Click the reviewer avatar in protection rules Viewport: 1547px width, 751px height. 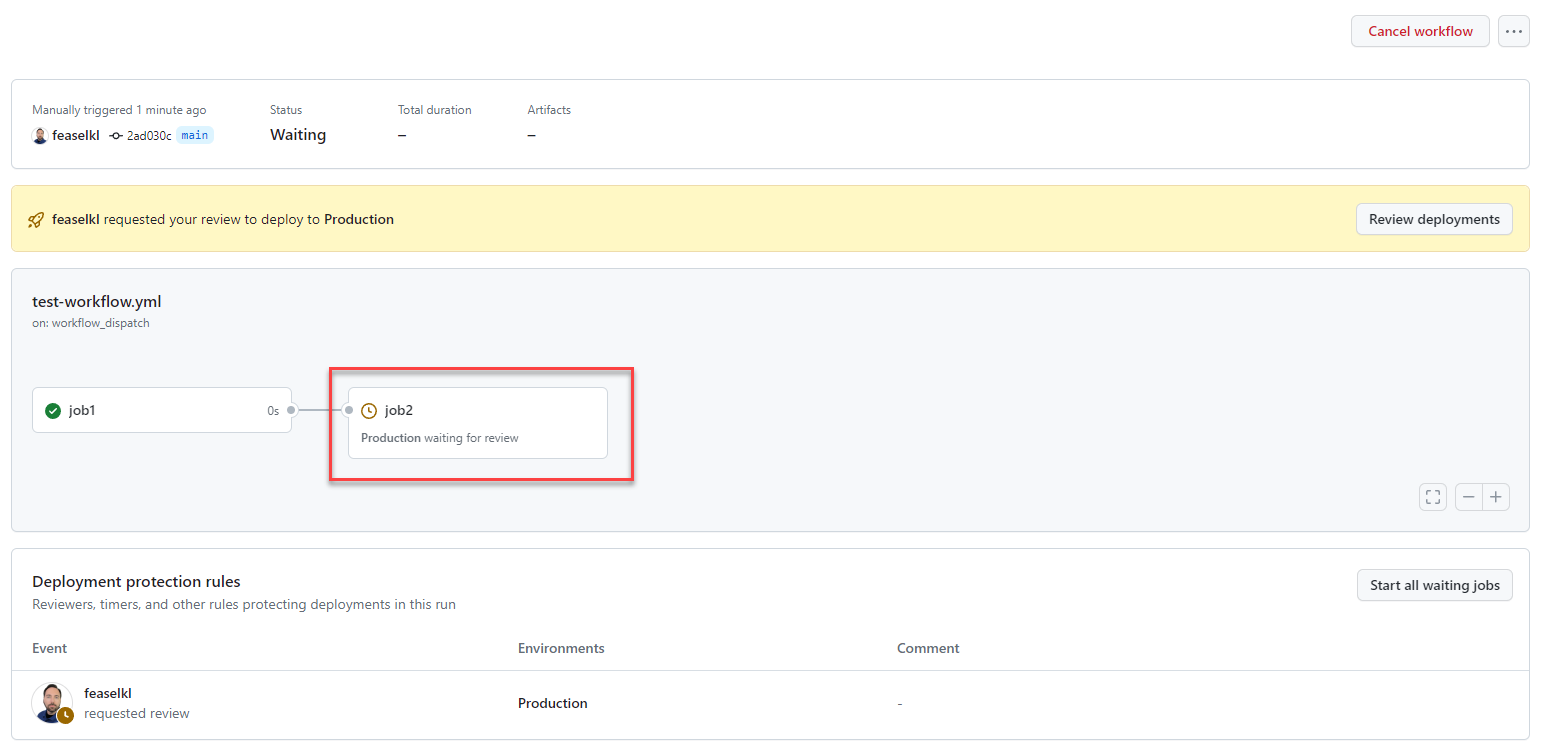pyautogui.click(x=50, y=702)
